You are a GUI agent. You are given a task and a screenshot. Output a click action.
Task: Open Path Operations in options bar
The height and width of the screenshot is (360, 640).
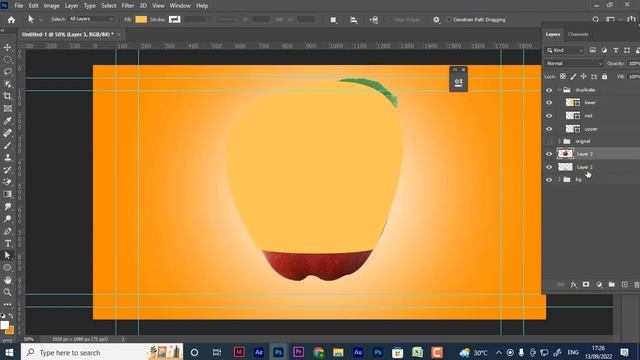pyautogui.click(x=333, y=20)
